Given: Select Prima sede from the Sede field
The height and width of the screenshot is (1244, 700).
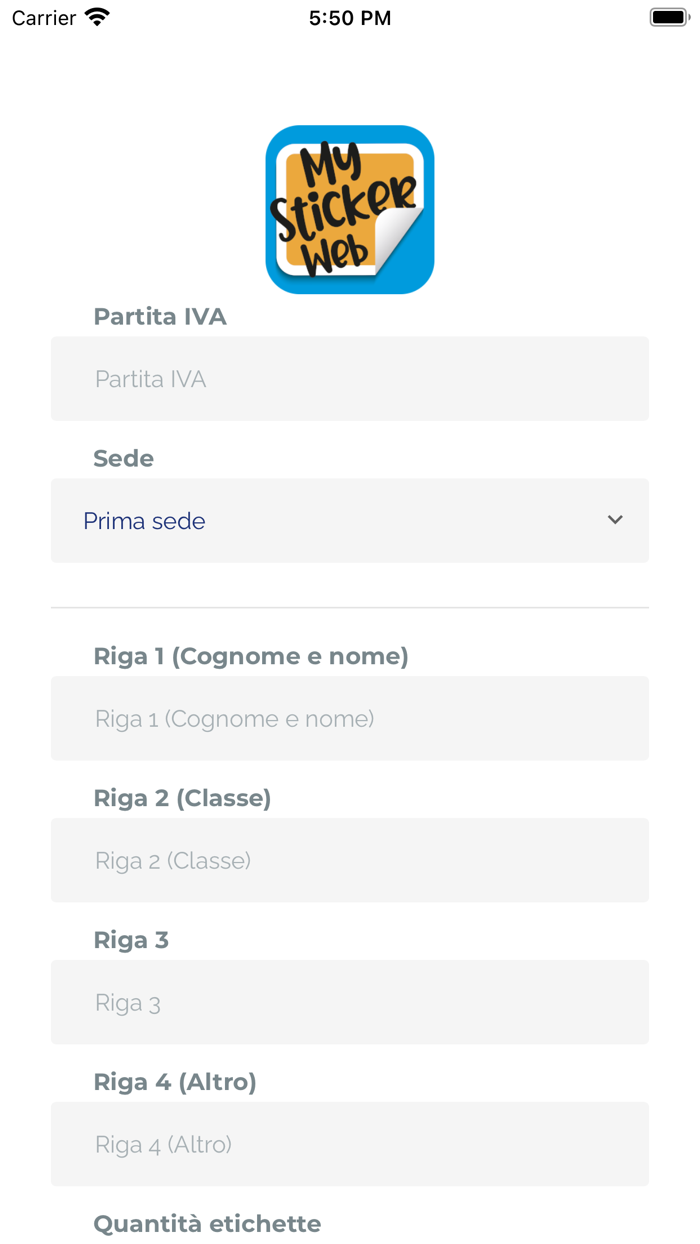Looking at the screenshot, I should 145,520.
